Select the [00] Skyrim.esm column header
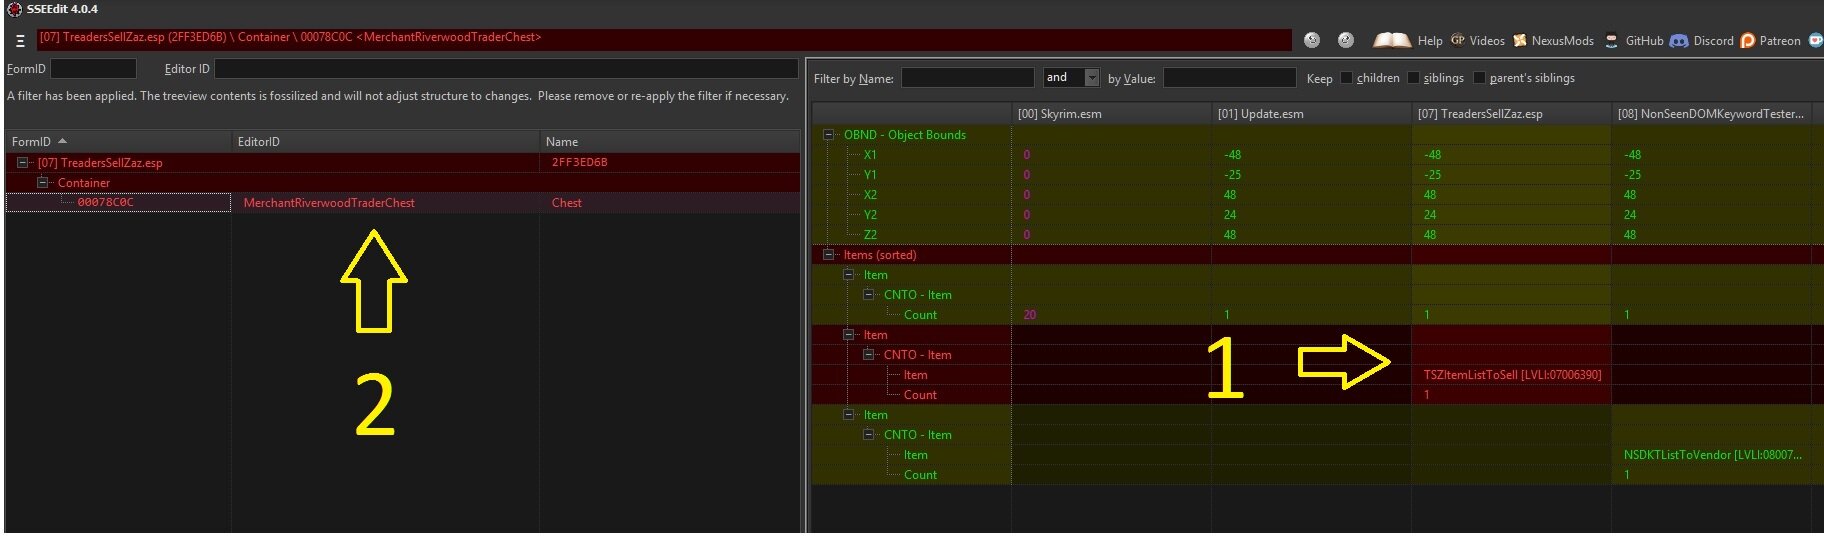1824x537 pixels. [1111, 113]
